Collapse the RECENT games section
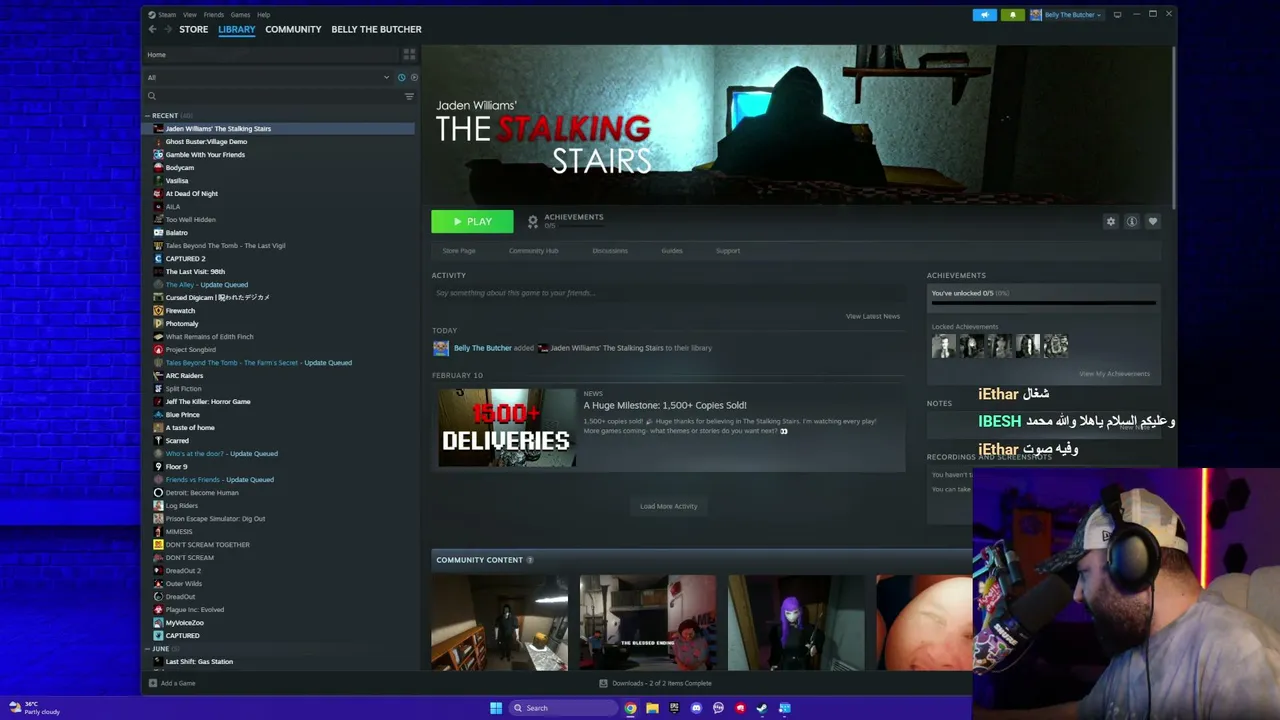This screenshot has width=1280, height=720. 148,116
